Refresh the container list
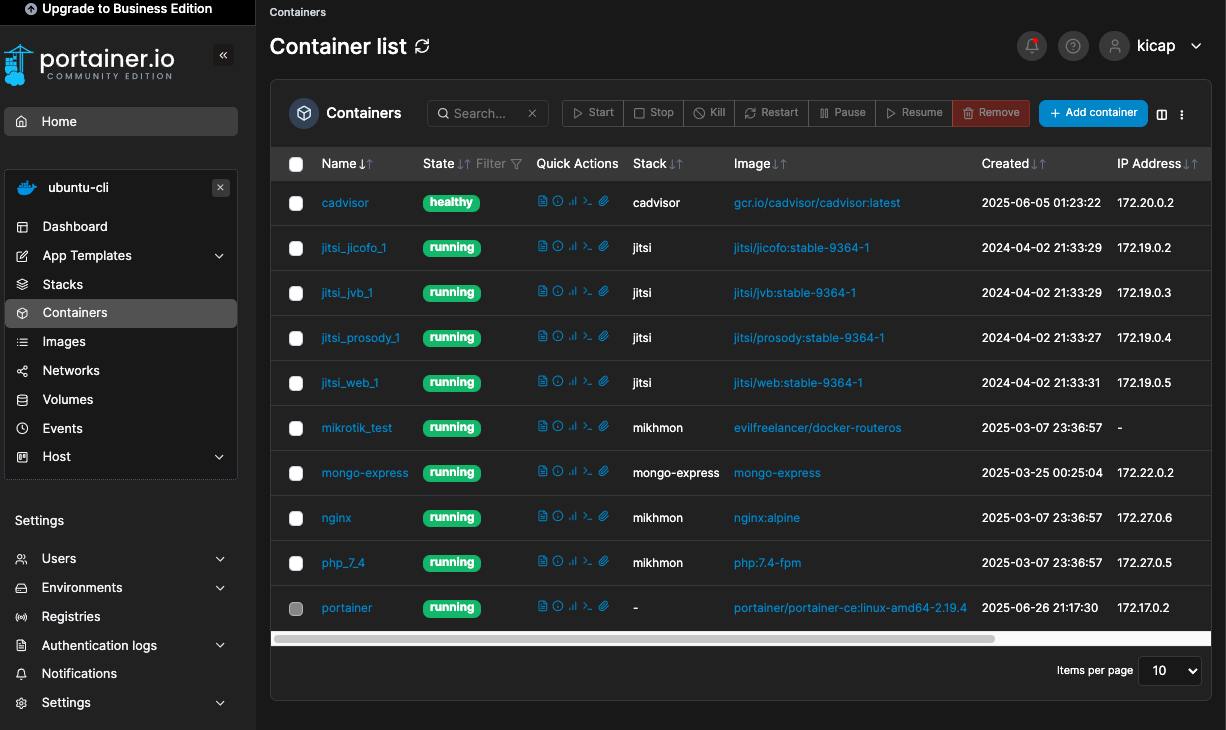The image size is (1226, 730). tap(422, 46)
